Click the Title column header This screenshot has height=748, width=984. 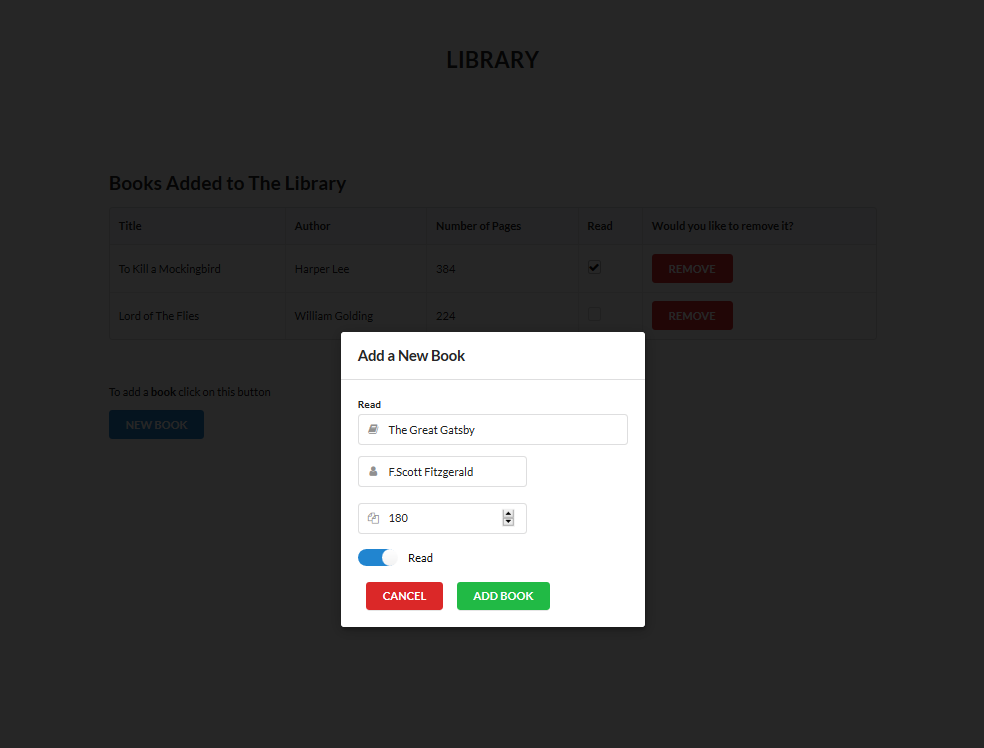tap(197, 226)
